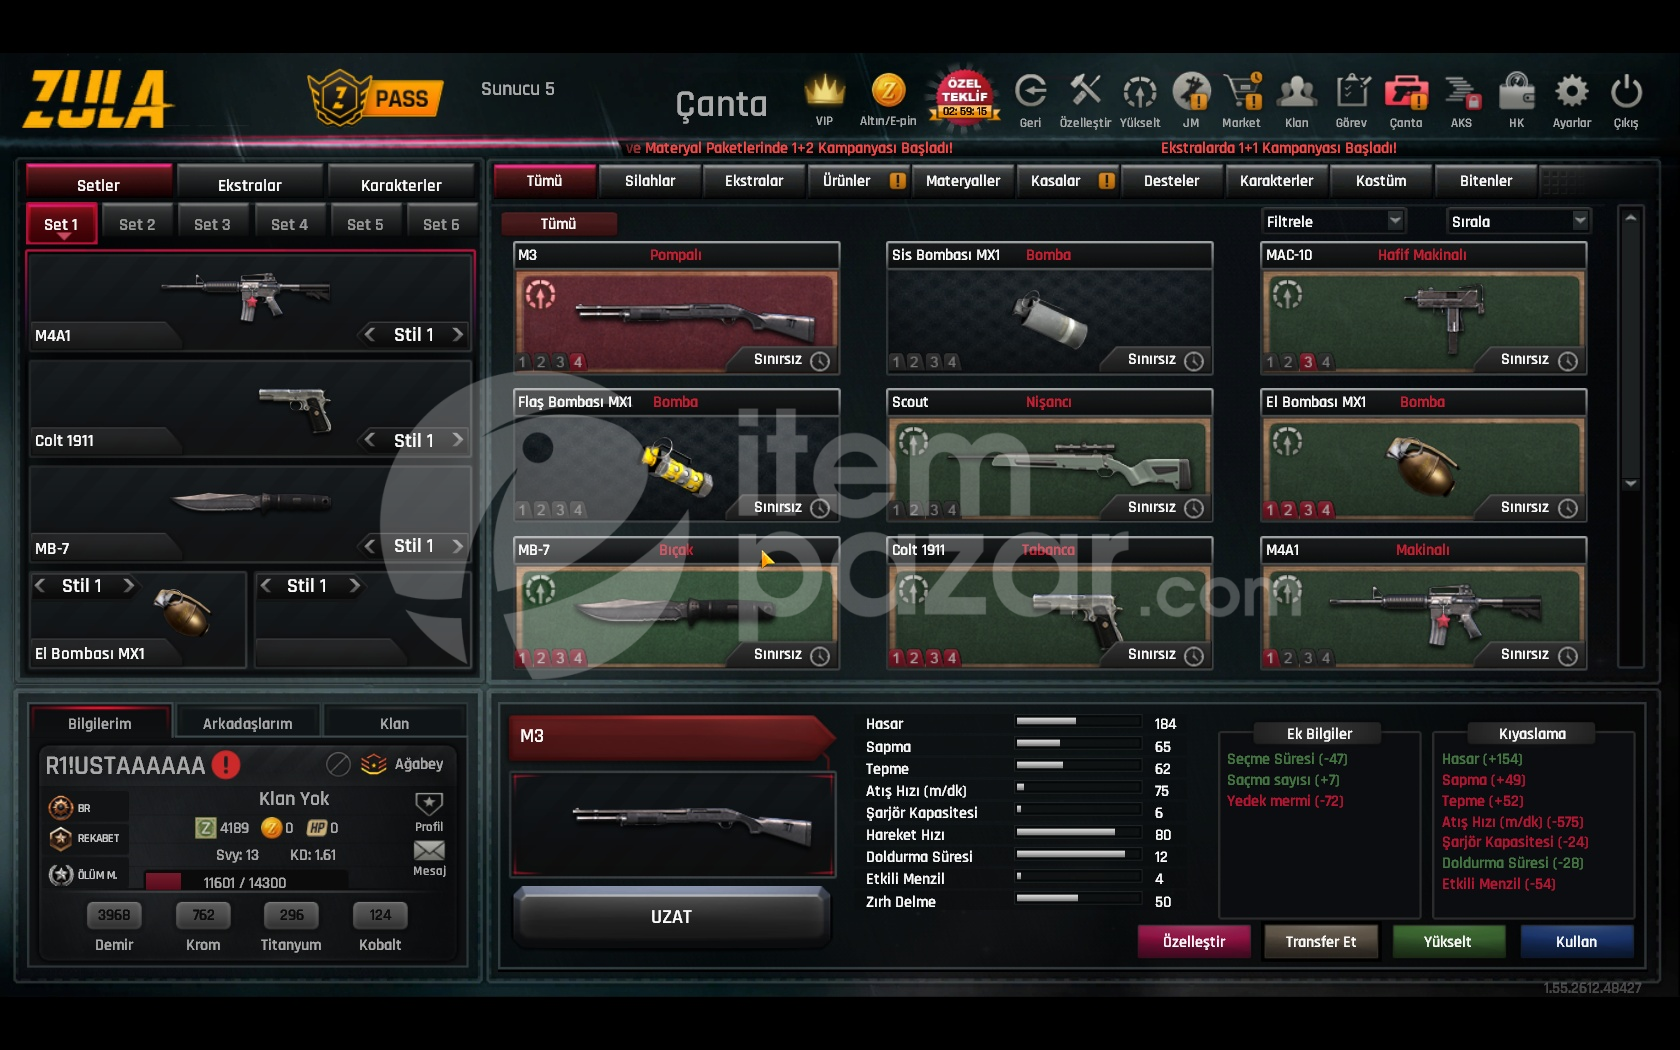1680x1050 pixels.
Task: Switch to Set 2 loadout
Action: (137, 224)
